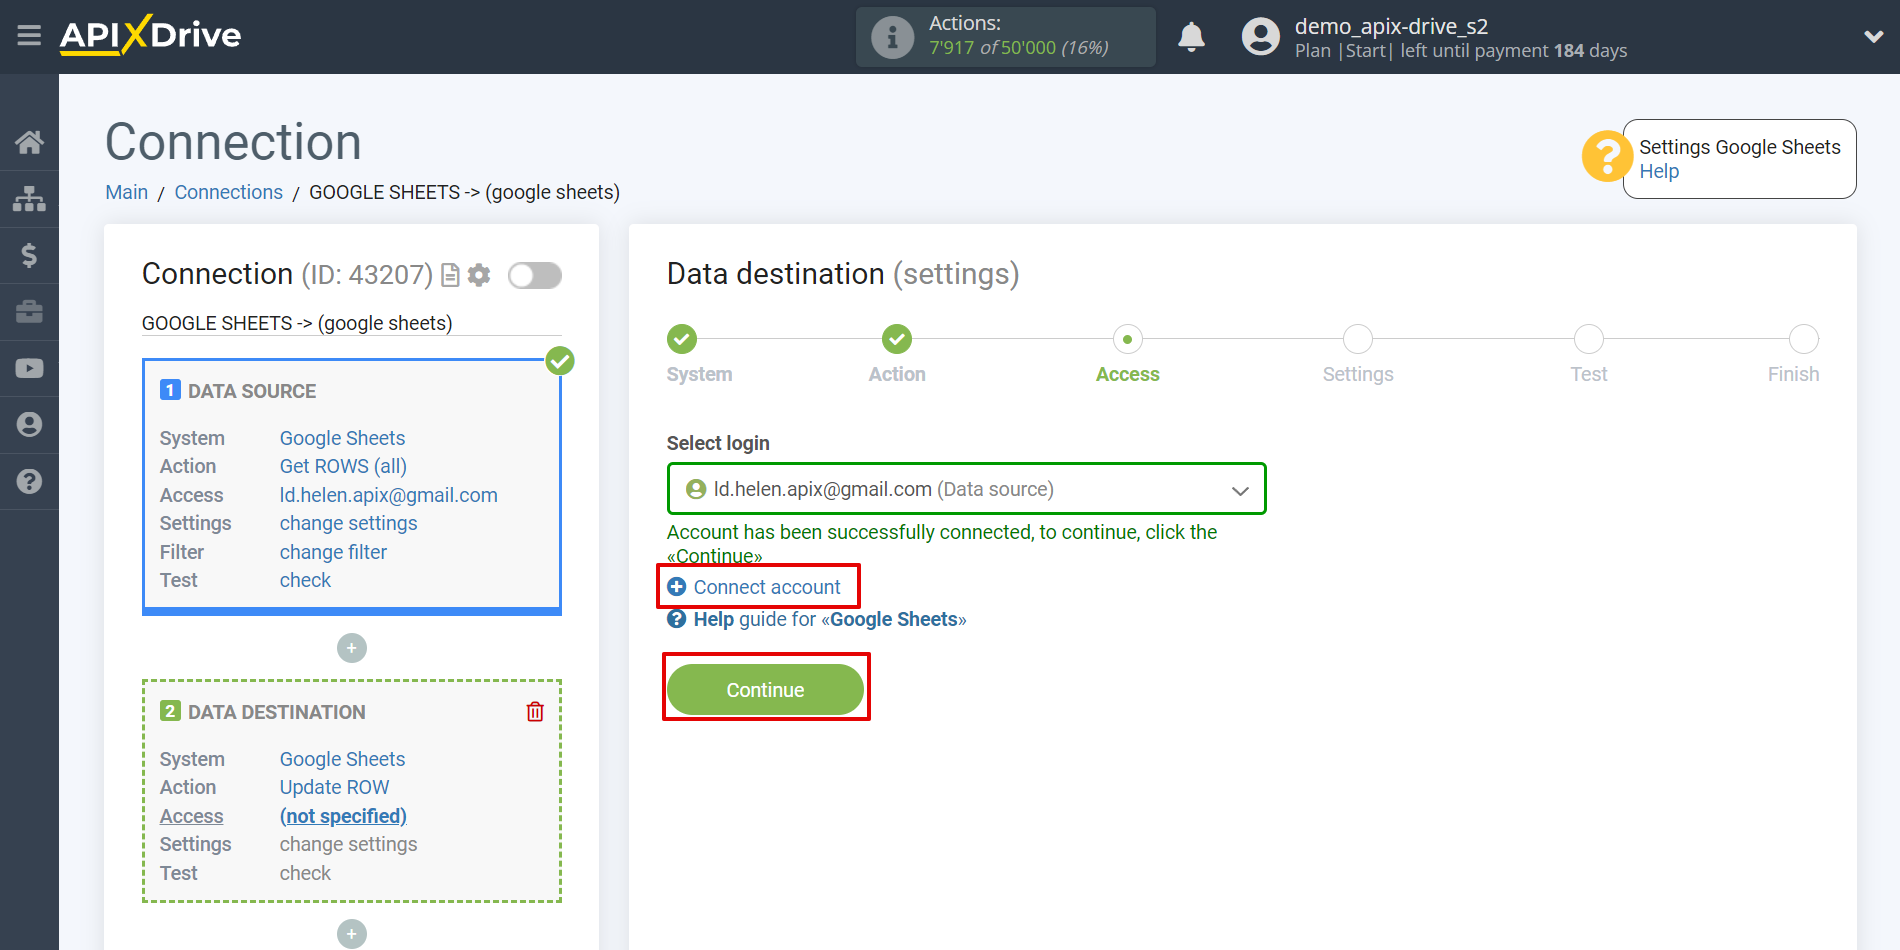This screenshot has width=1900, height=950.
Task: Open the actions info icon
Action: click(892, 38)
